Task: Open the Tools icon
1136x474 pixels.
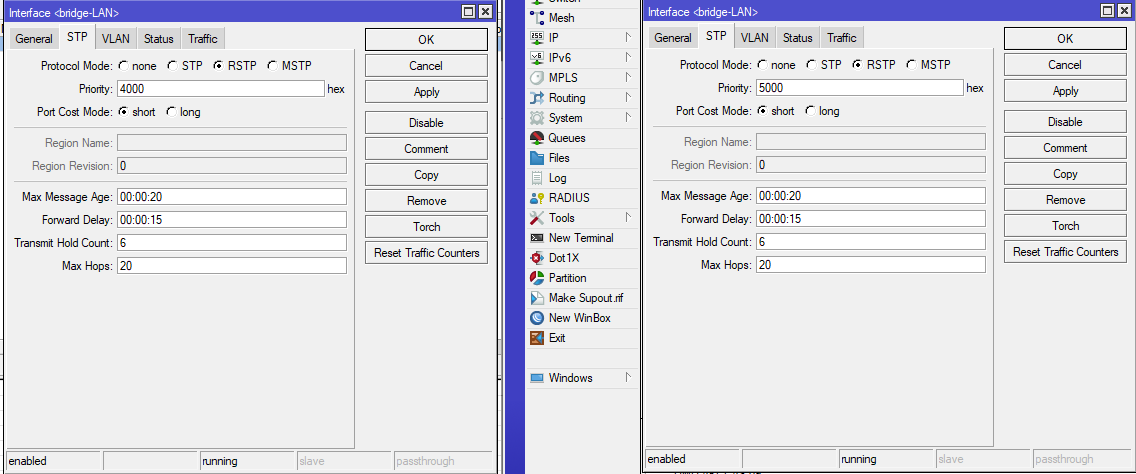Action: [537, 217]
